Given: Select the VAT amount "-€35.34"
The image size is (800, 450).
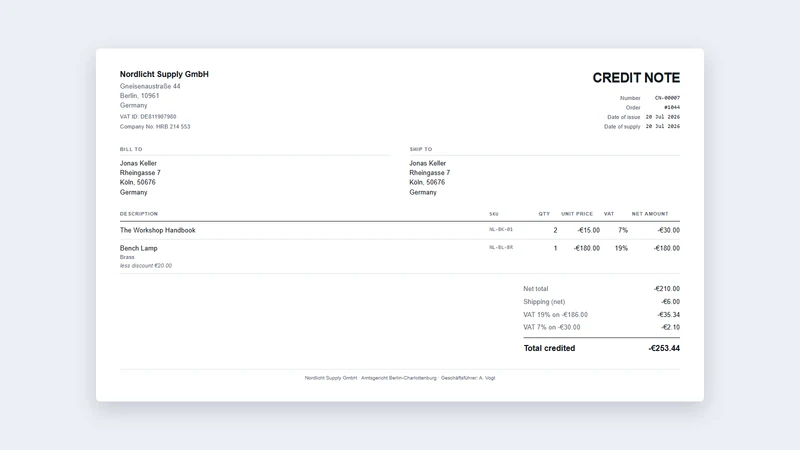Looking at the screenshot, I should pyautogui.click(x=668, y=315).
